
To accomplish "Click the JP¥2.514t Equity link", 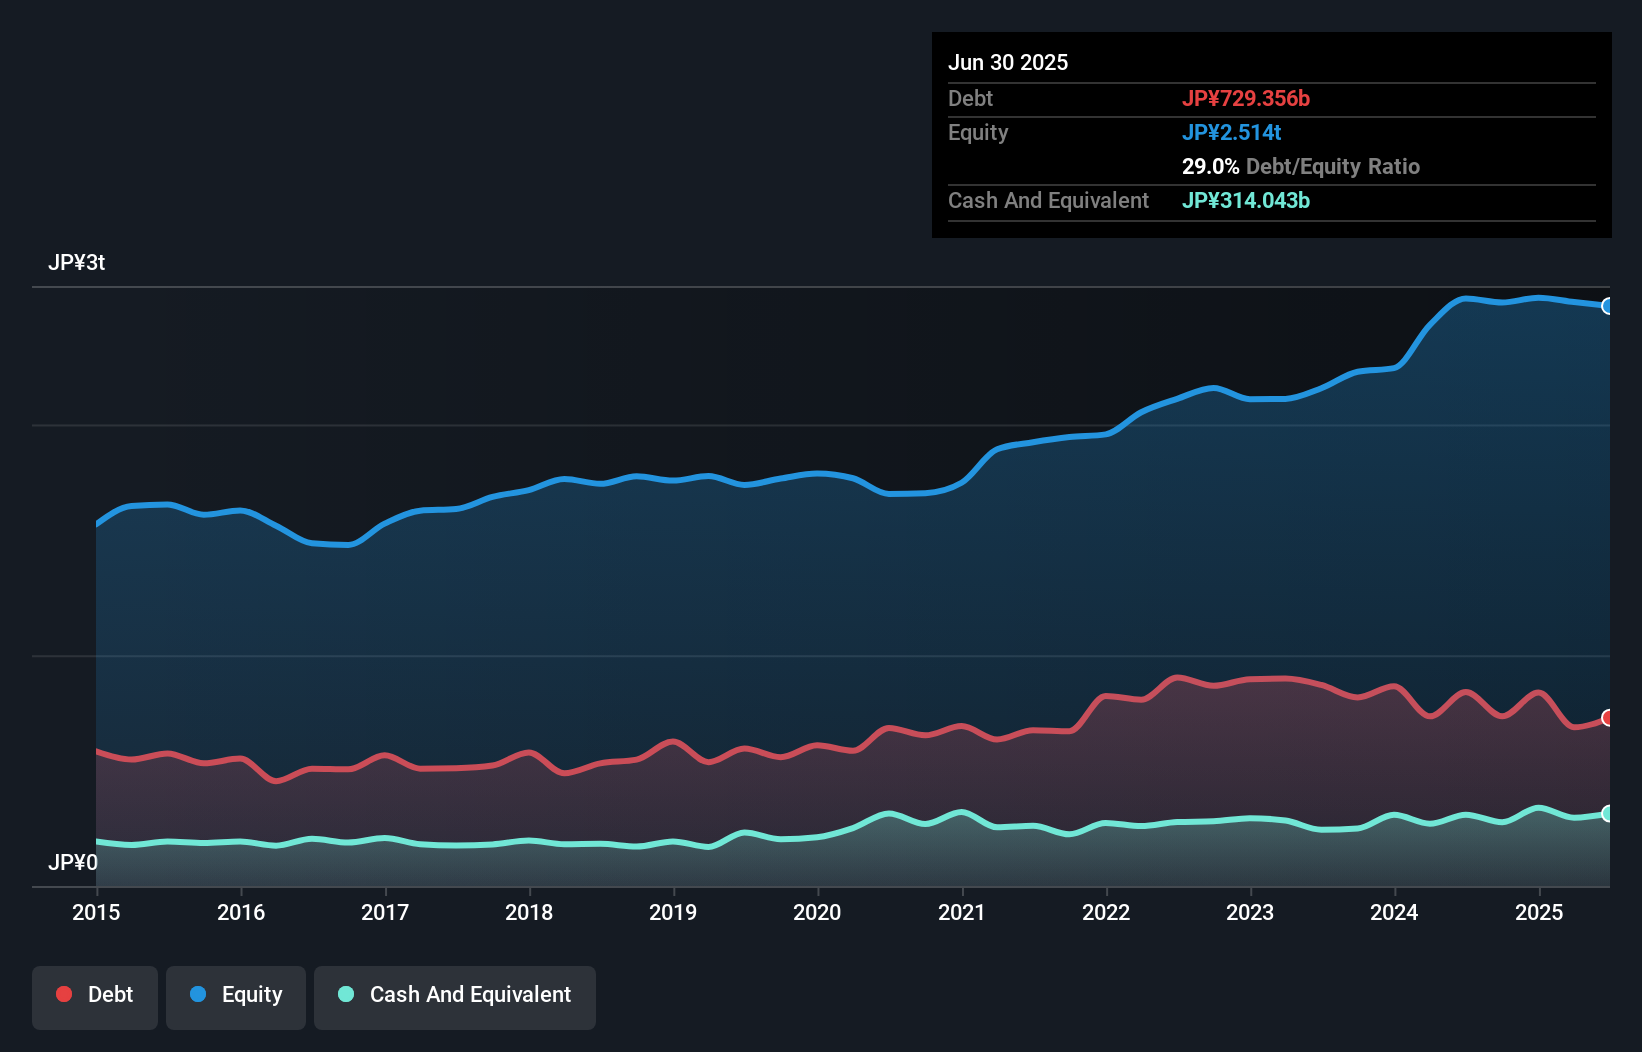I will [x=1233, y=132].
